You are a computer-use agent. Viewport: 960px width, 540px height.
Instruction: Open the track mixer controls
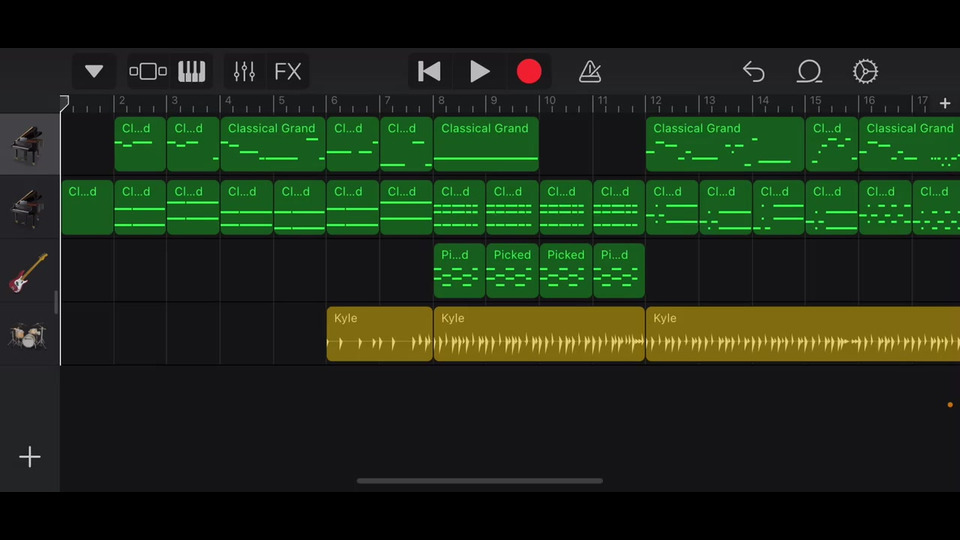pos(244,72)
